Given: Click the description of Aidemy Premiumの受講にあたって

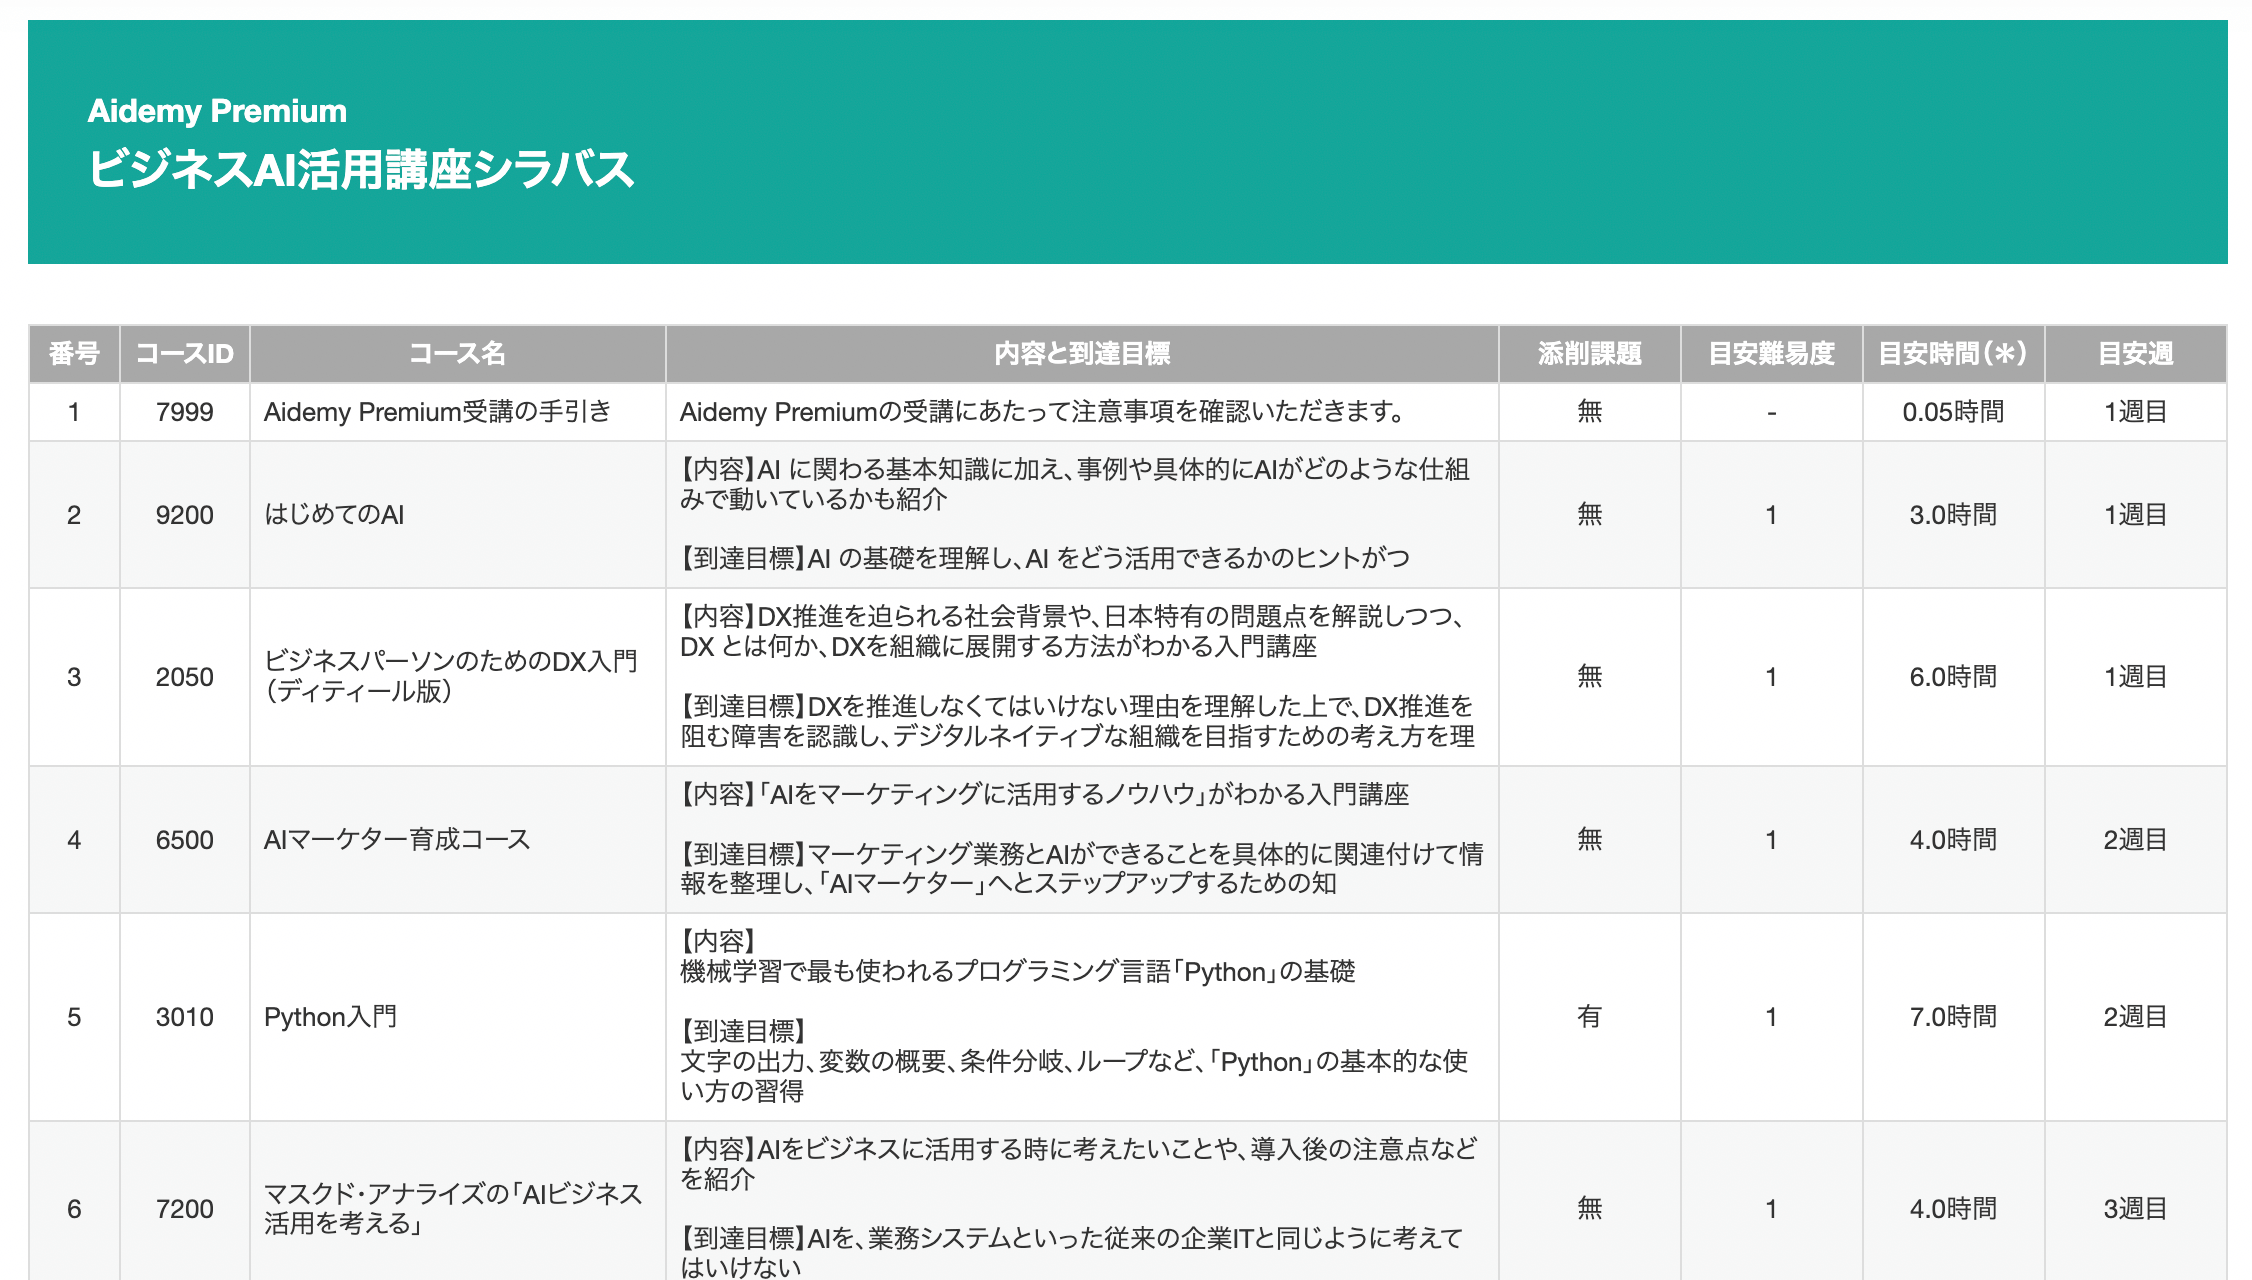Looking at the screenshot, I should pyautogui.click(x=1043, y=412).
